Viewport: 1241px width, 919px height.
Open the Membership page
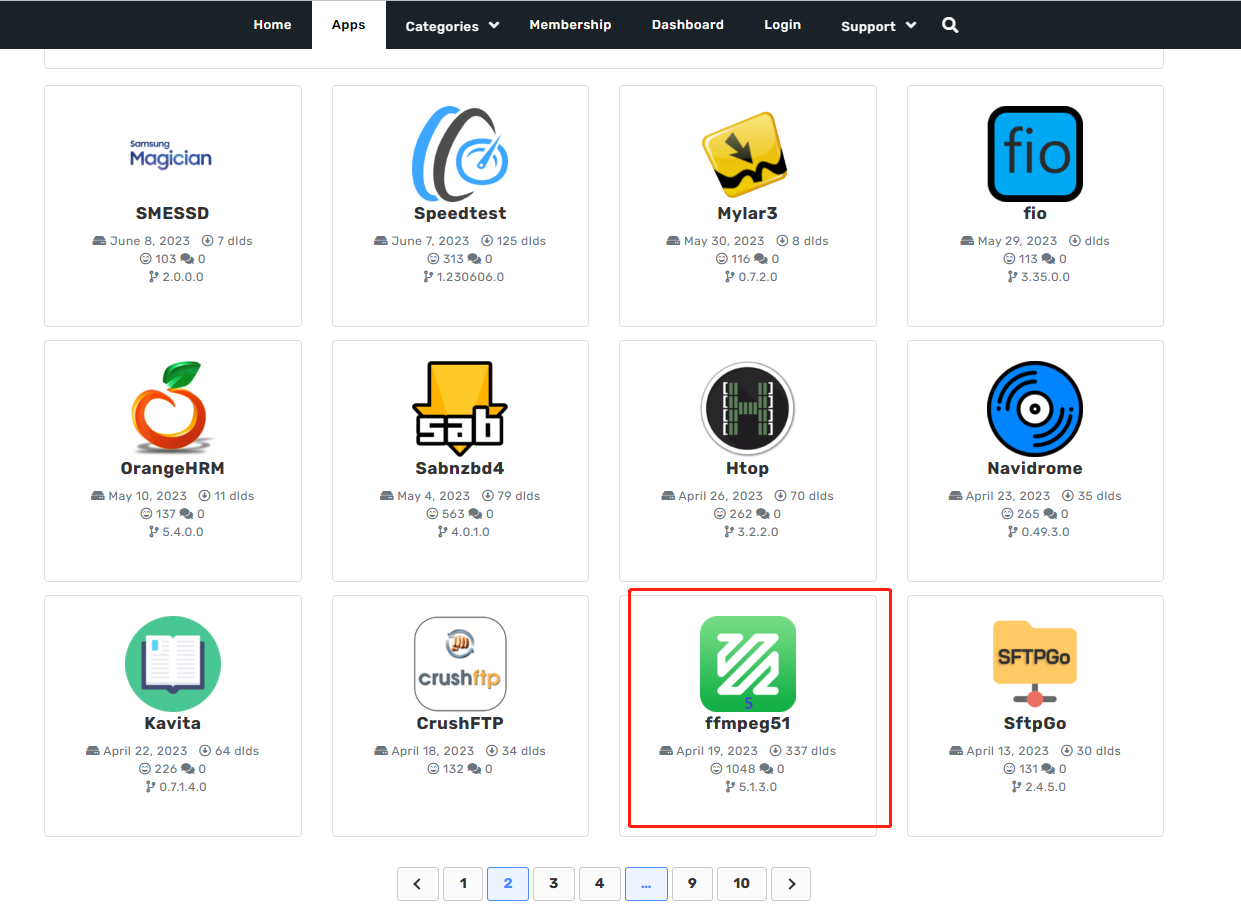[570, 25]
